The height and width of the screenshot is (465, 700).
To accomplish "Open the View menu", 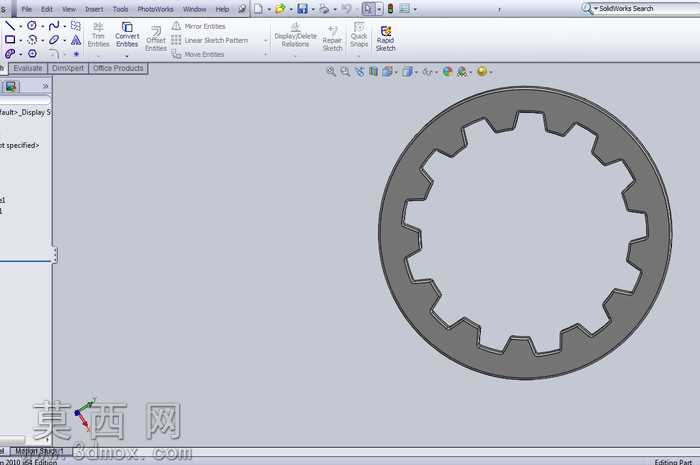I will click(69, 9).
